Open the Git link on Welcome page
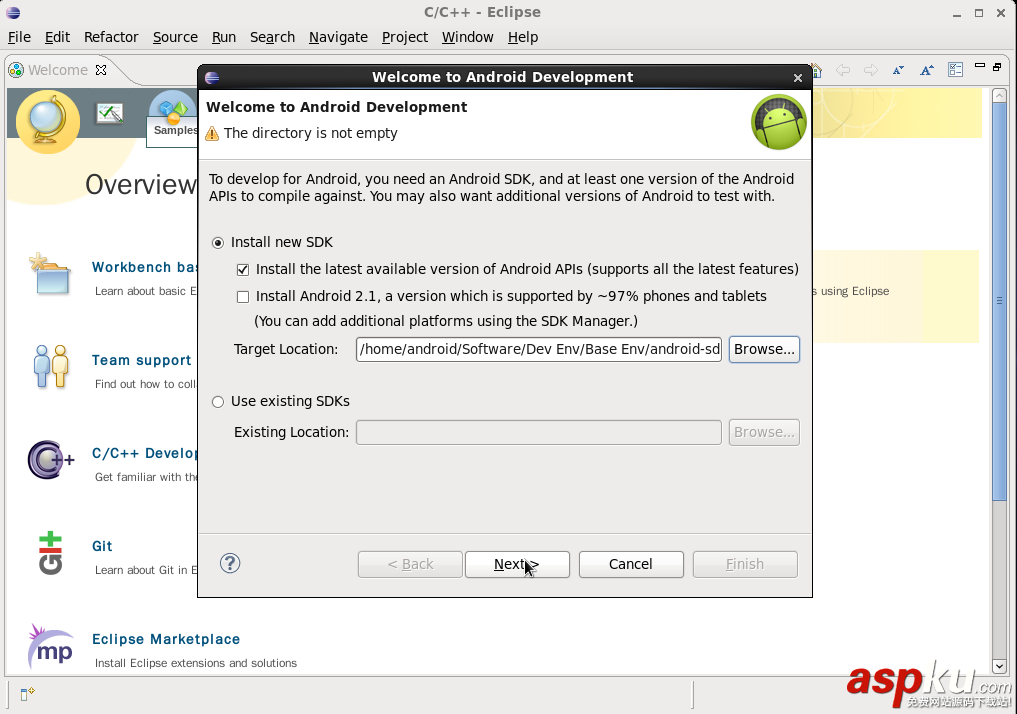Viewport: 1017px width, 714px height. pos(102,546)
